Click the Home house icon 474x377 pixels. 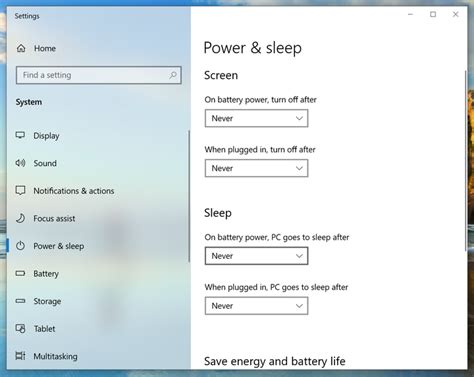[x=21, y=48]
